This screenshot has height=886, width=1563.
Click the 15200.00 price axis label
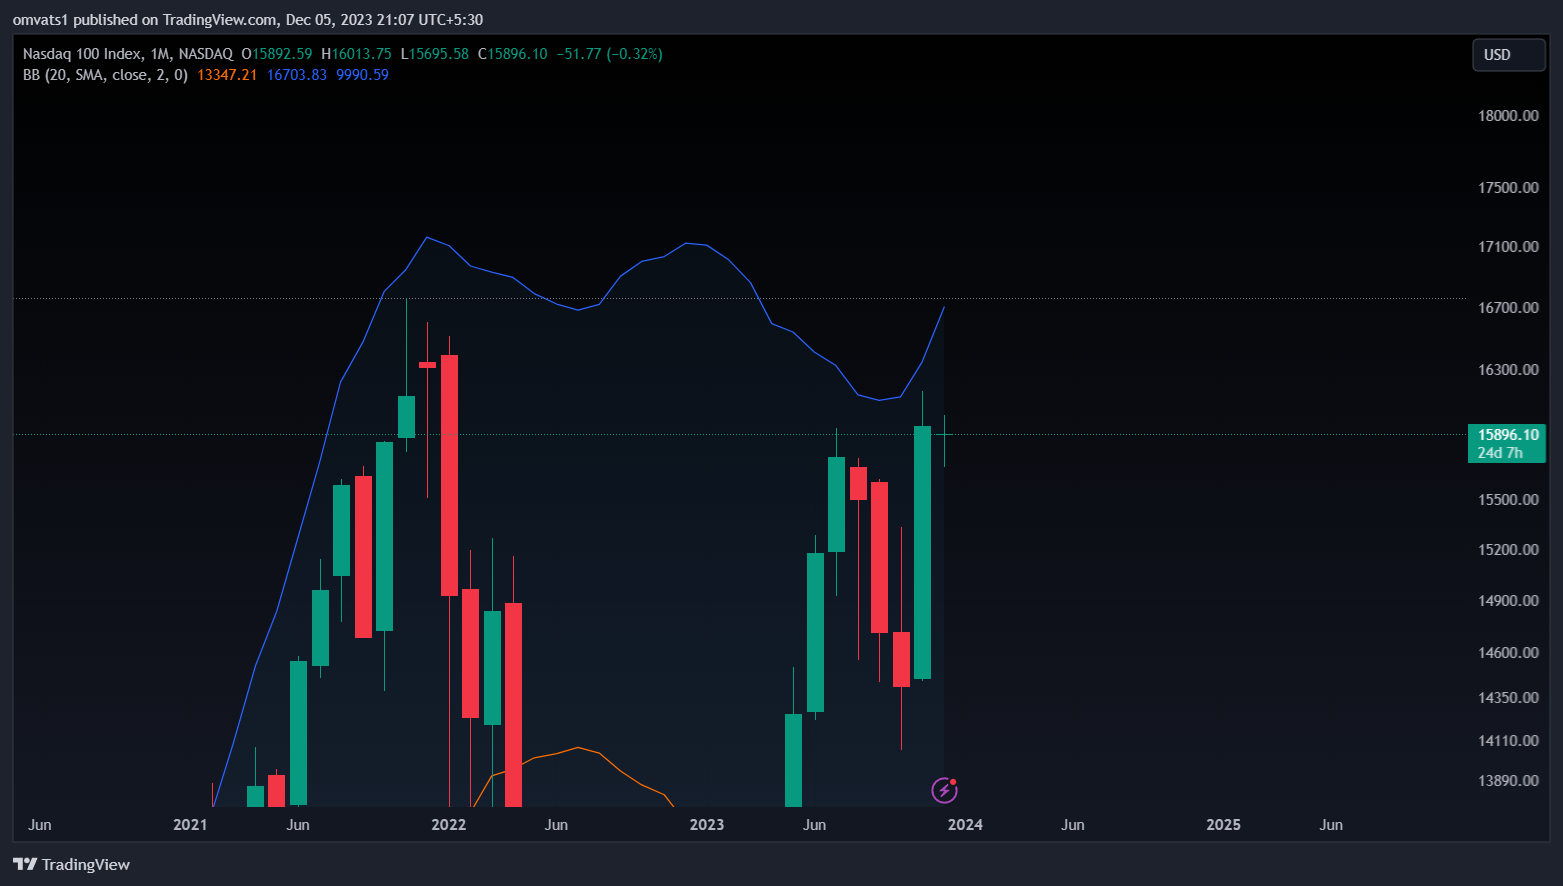(x=1508, y=550)
